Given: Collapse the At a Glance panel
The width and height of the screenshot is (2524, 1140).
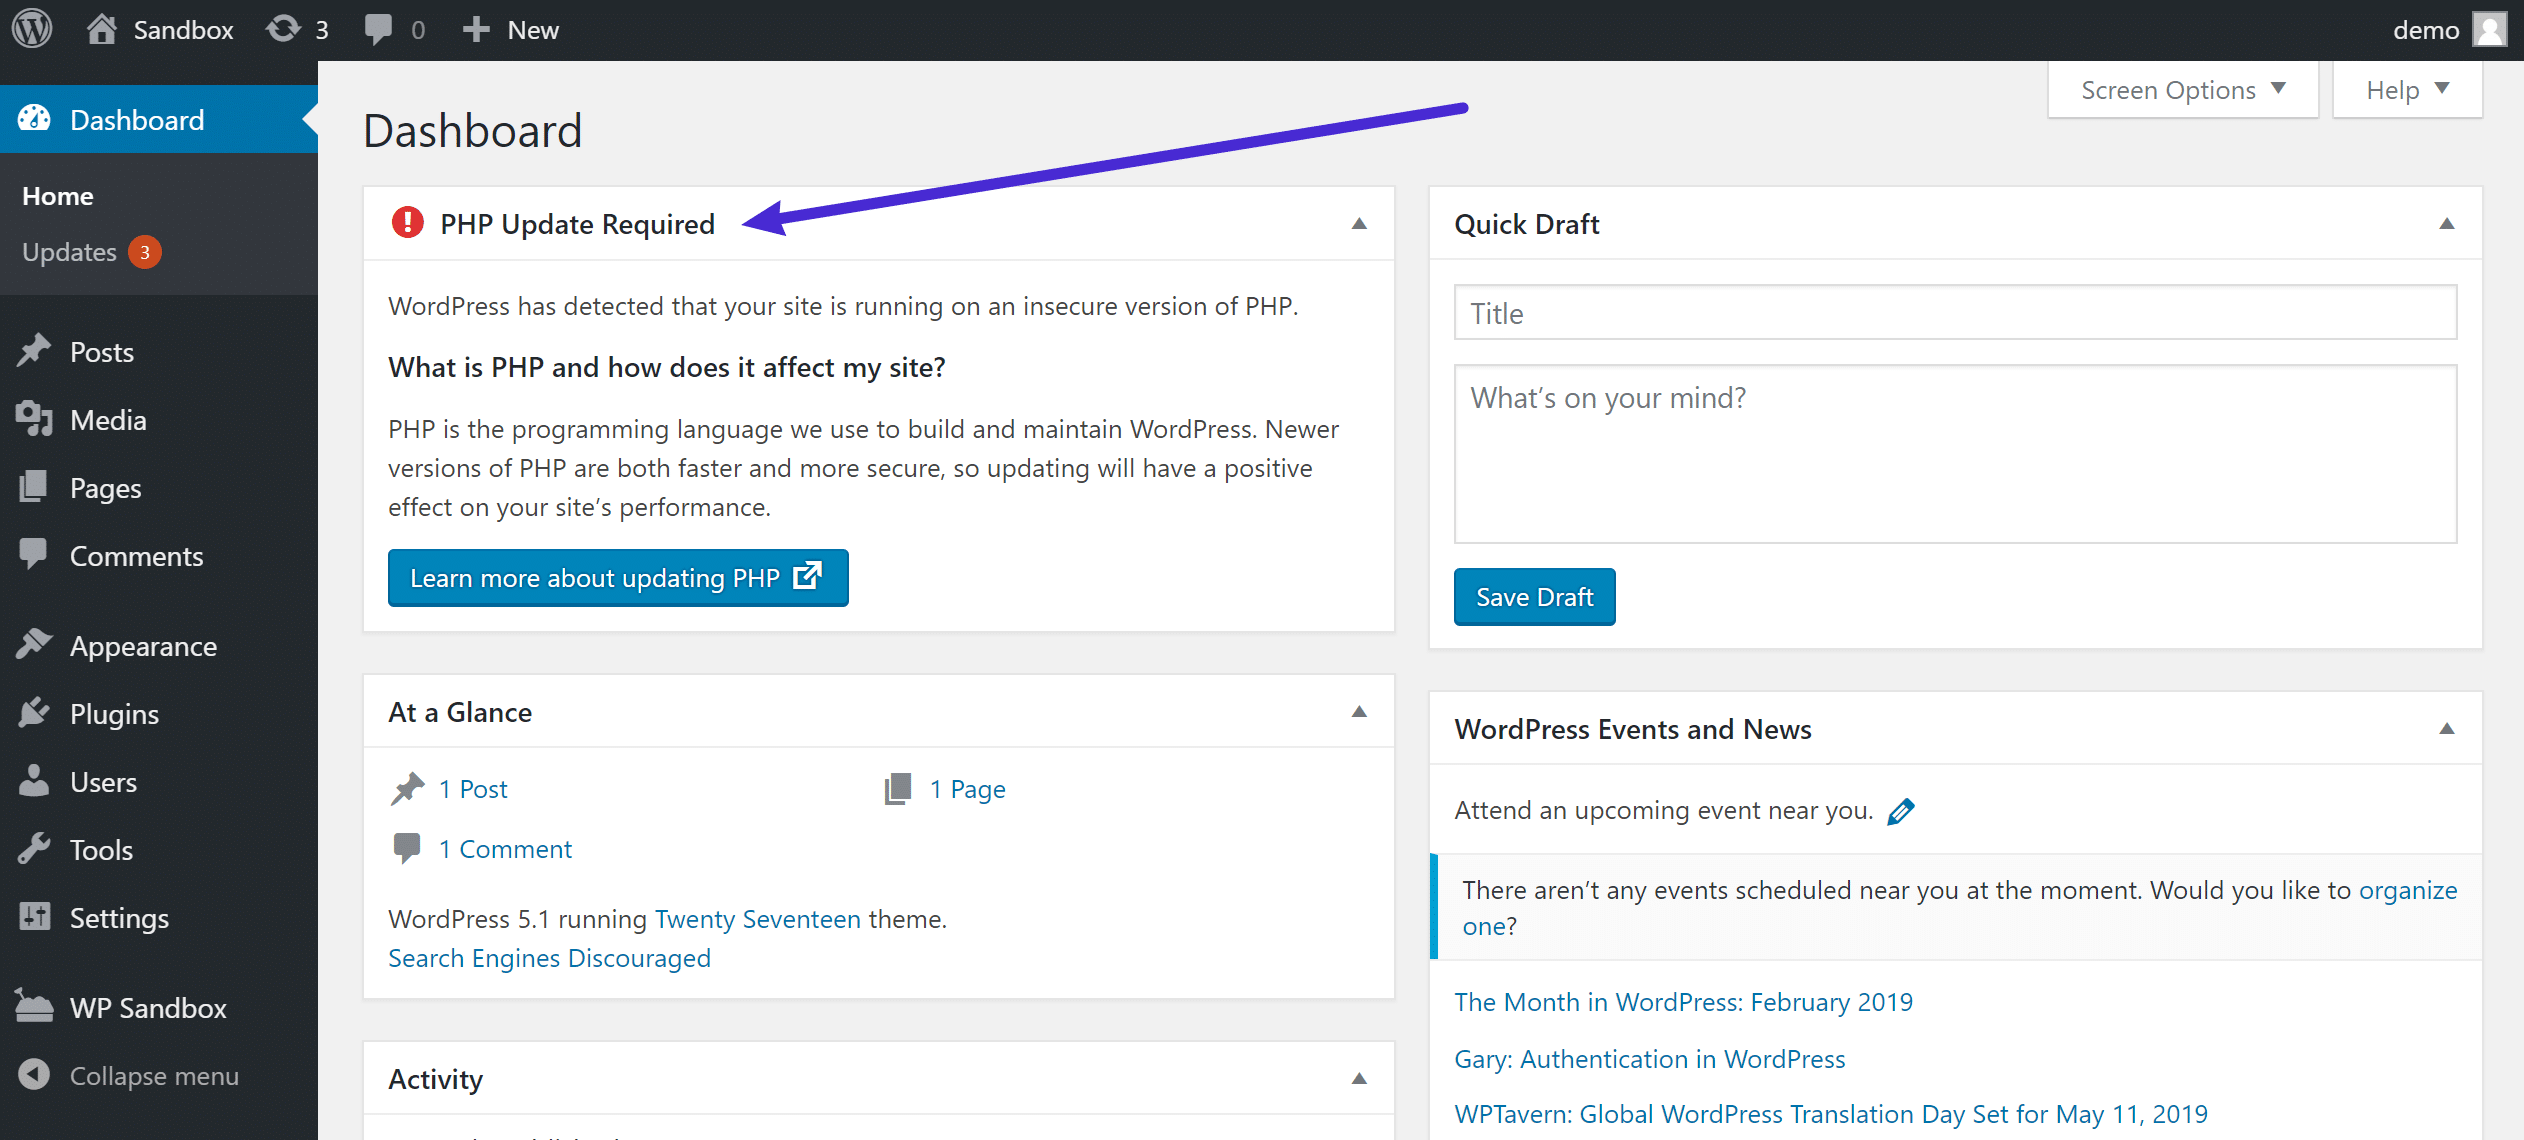Looking at the screenshot, I should coord(1357,712).
